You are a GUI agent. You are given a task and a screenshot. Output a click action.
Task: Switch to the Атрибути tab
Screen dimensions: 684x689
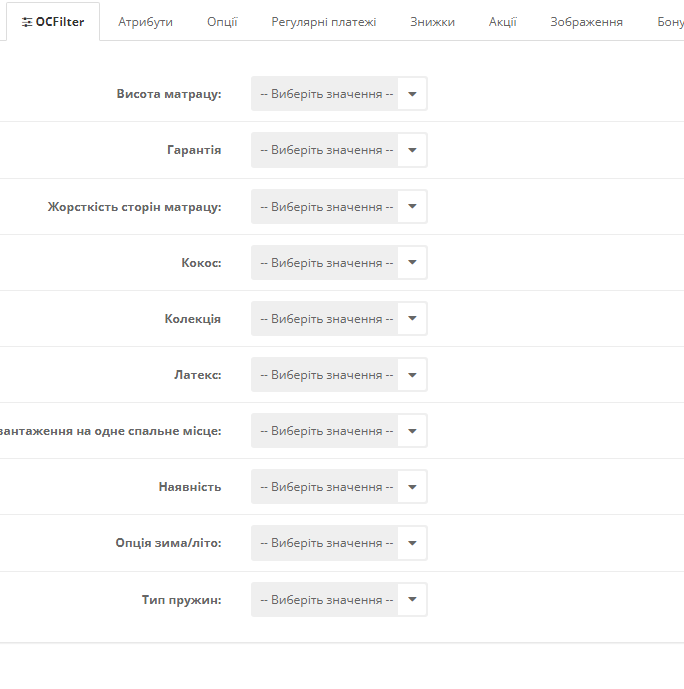tap(145, 22)
